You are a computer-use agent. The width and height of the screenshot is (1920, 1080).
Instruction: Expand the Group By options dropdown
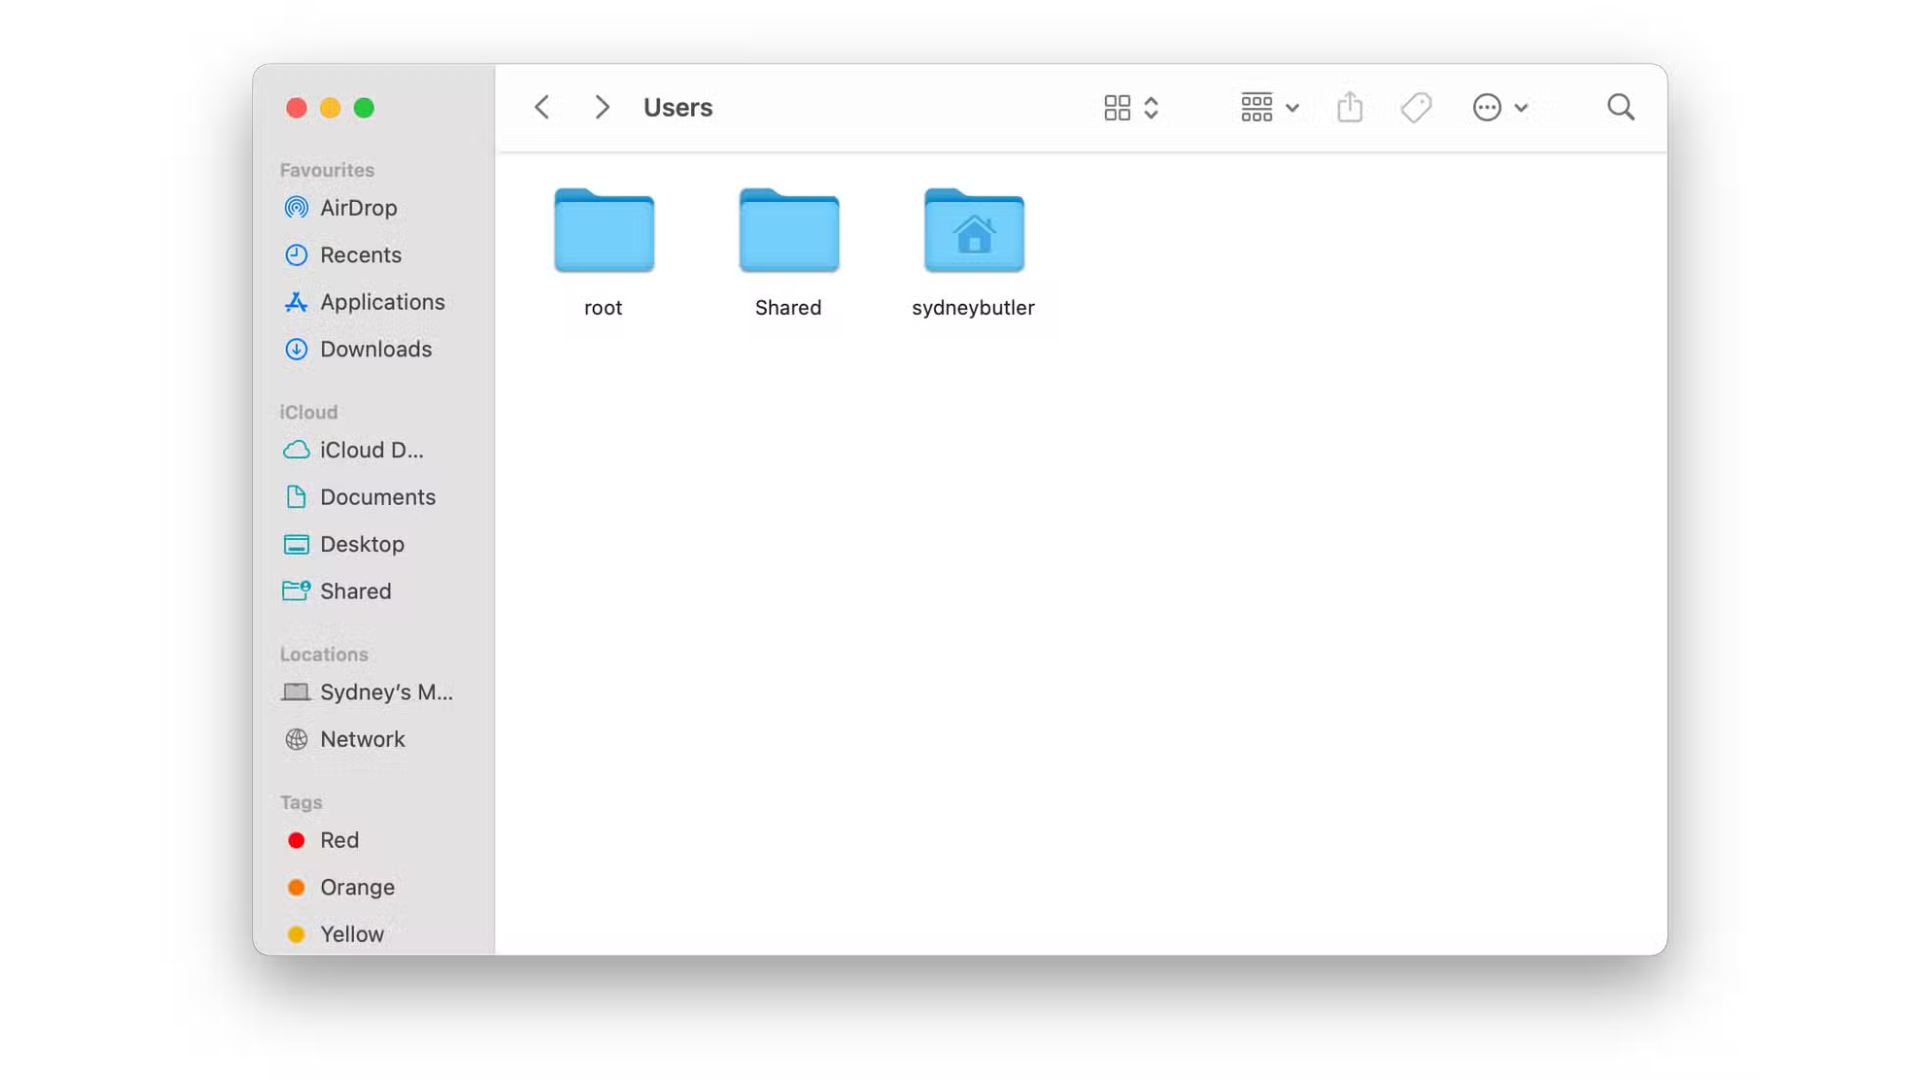[1268, 107]
